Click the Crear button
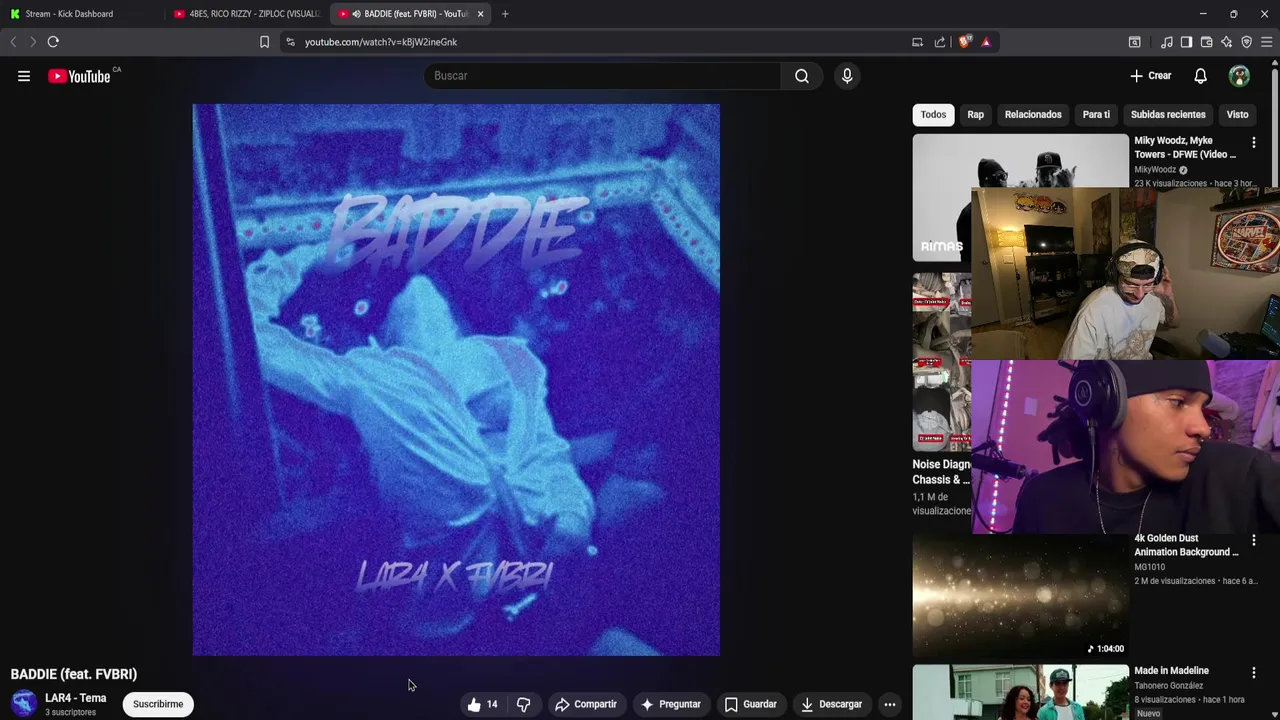Screen dimensions: 1280x720 (1150, 76)
